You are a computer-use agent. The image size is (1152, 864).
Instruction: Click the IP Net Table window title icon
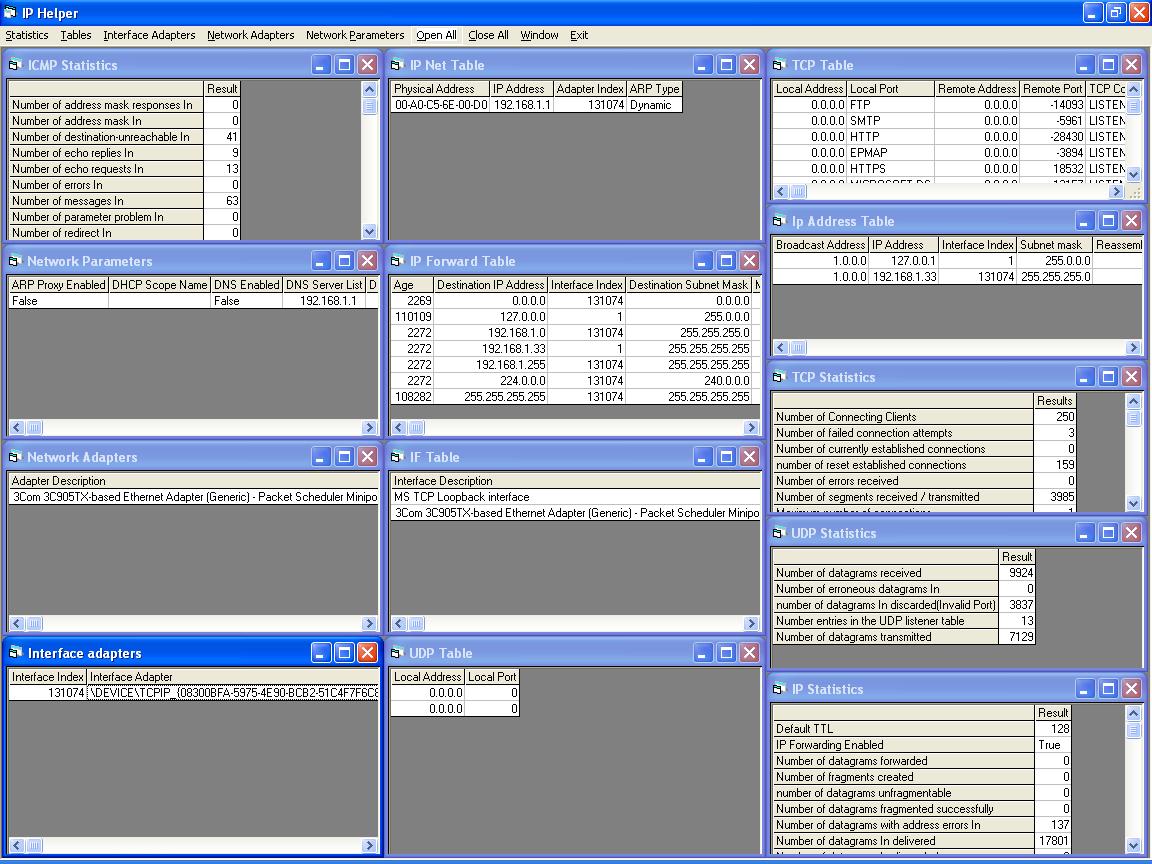(397, 65)
